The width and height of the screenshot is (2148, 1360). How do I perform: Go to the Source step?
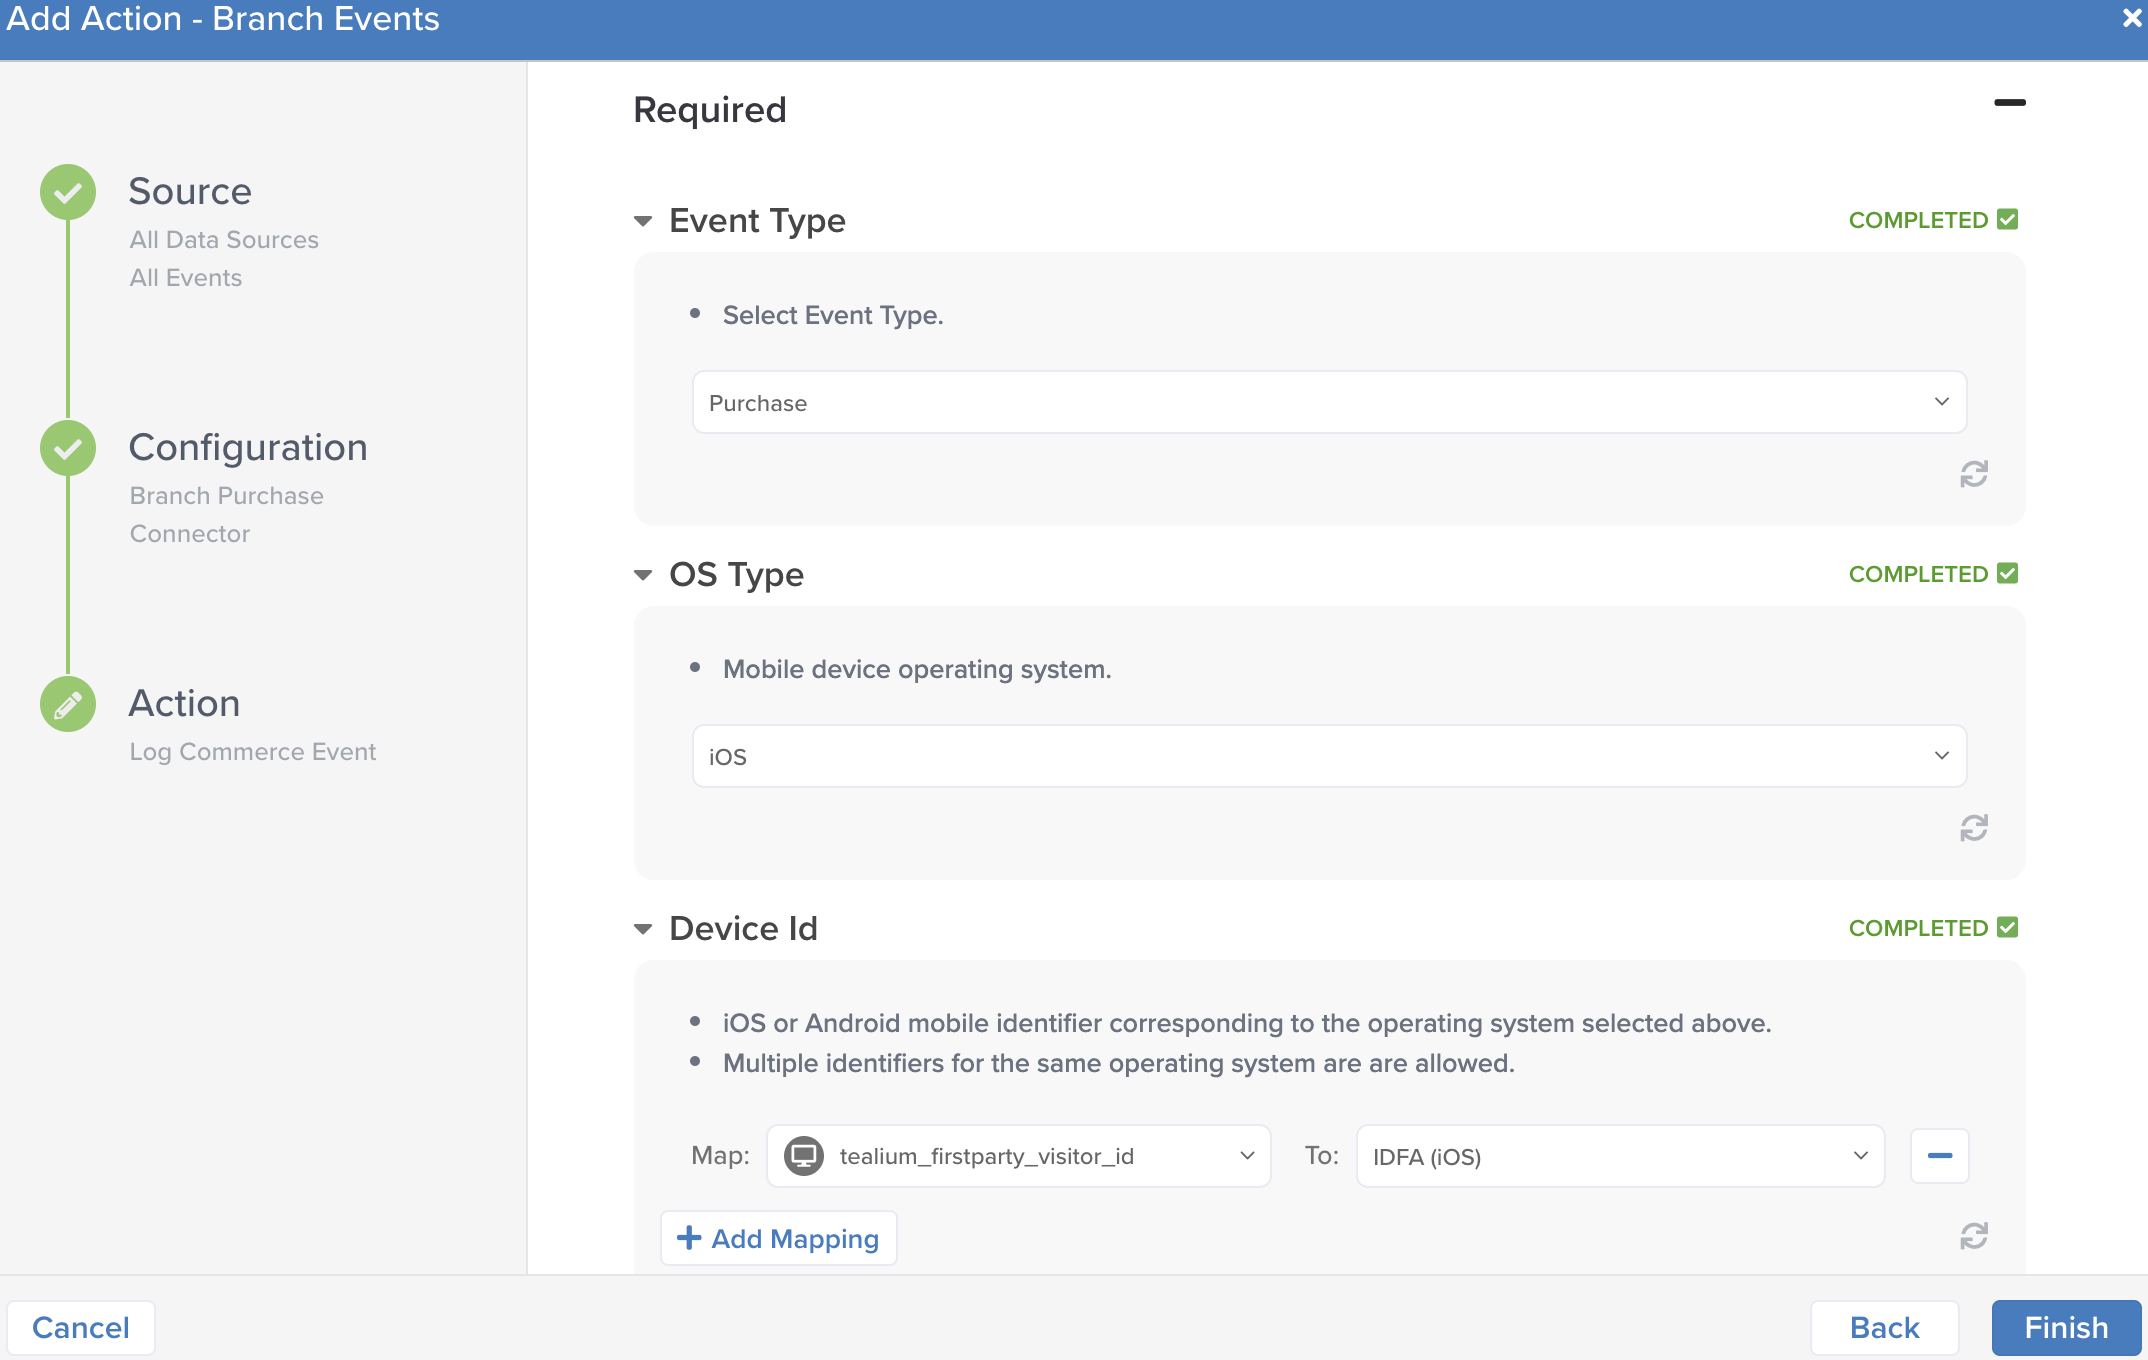tap(190, 191)
